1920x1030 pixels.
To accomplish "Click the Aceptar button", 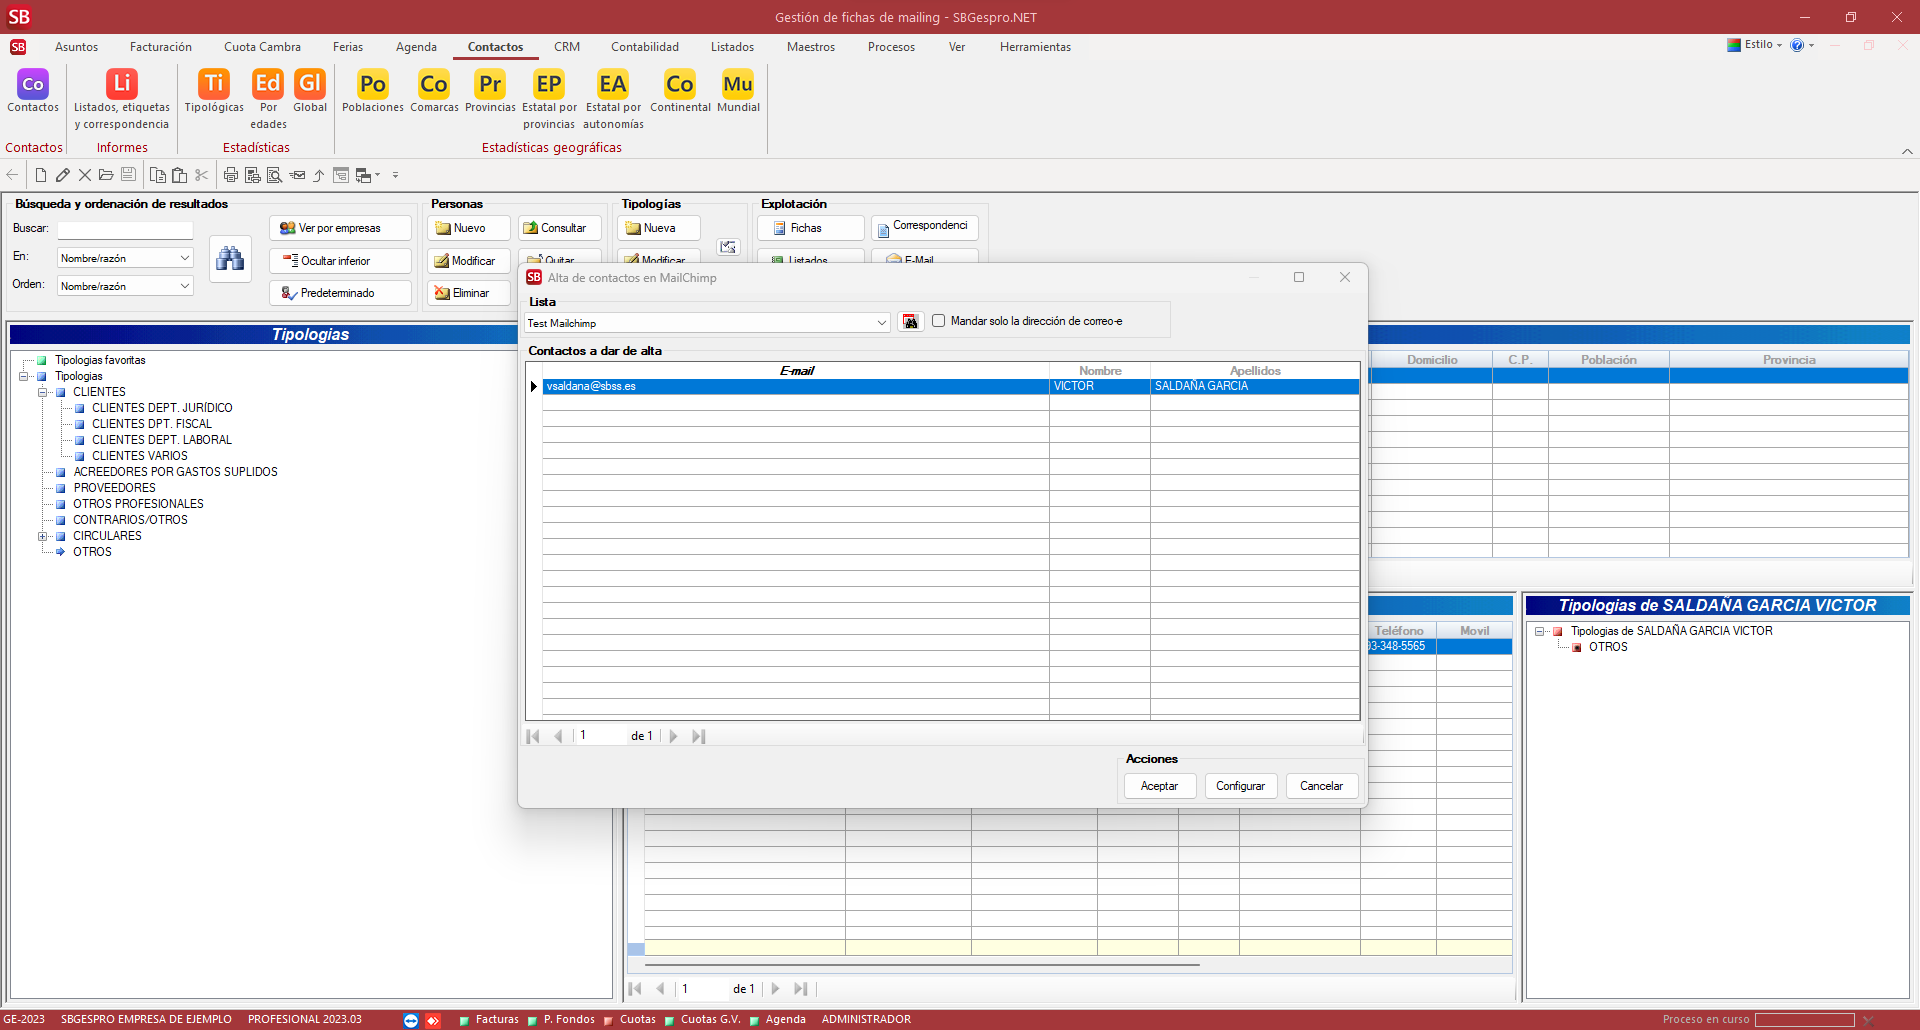I will coord(1159,786).
